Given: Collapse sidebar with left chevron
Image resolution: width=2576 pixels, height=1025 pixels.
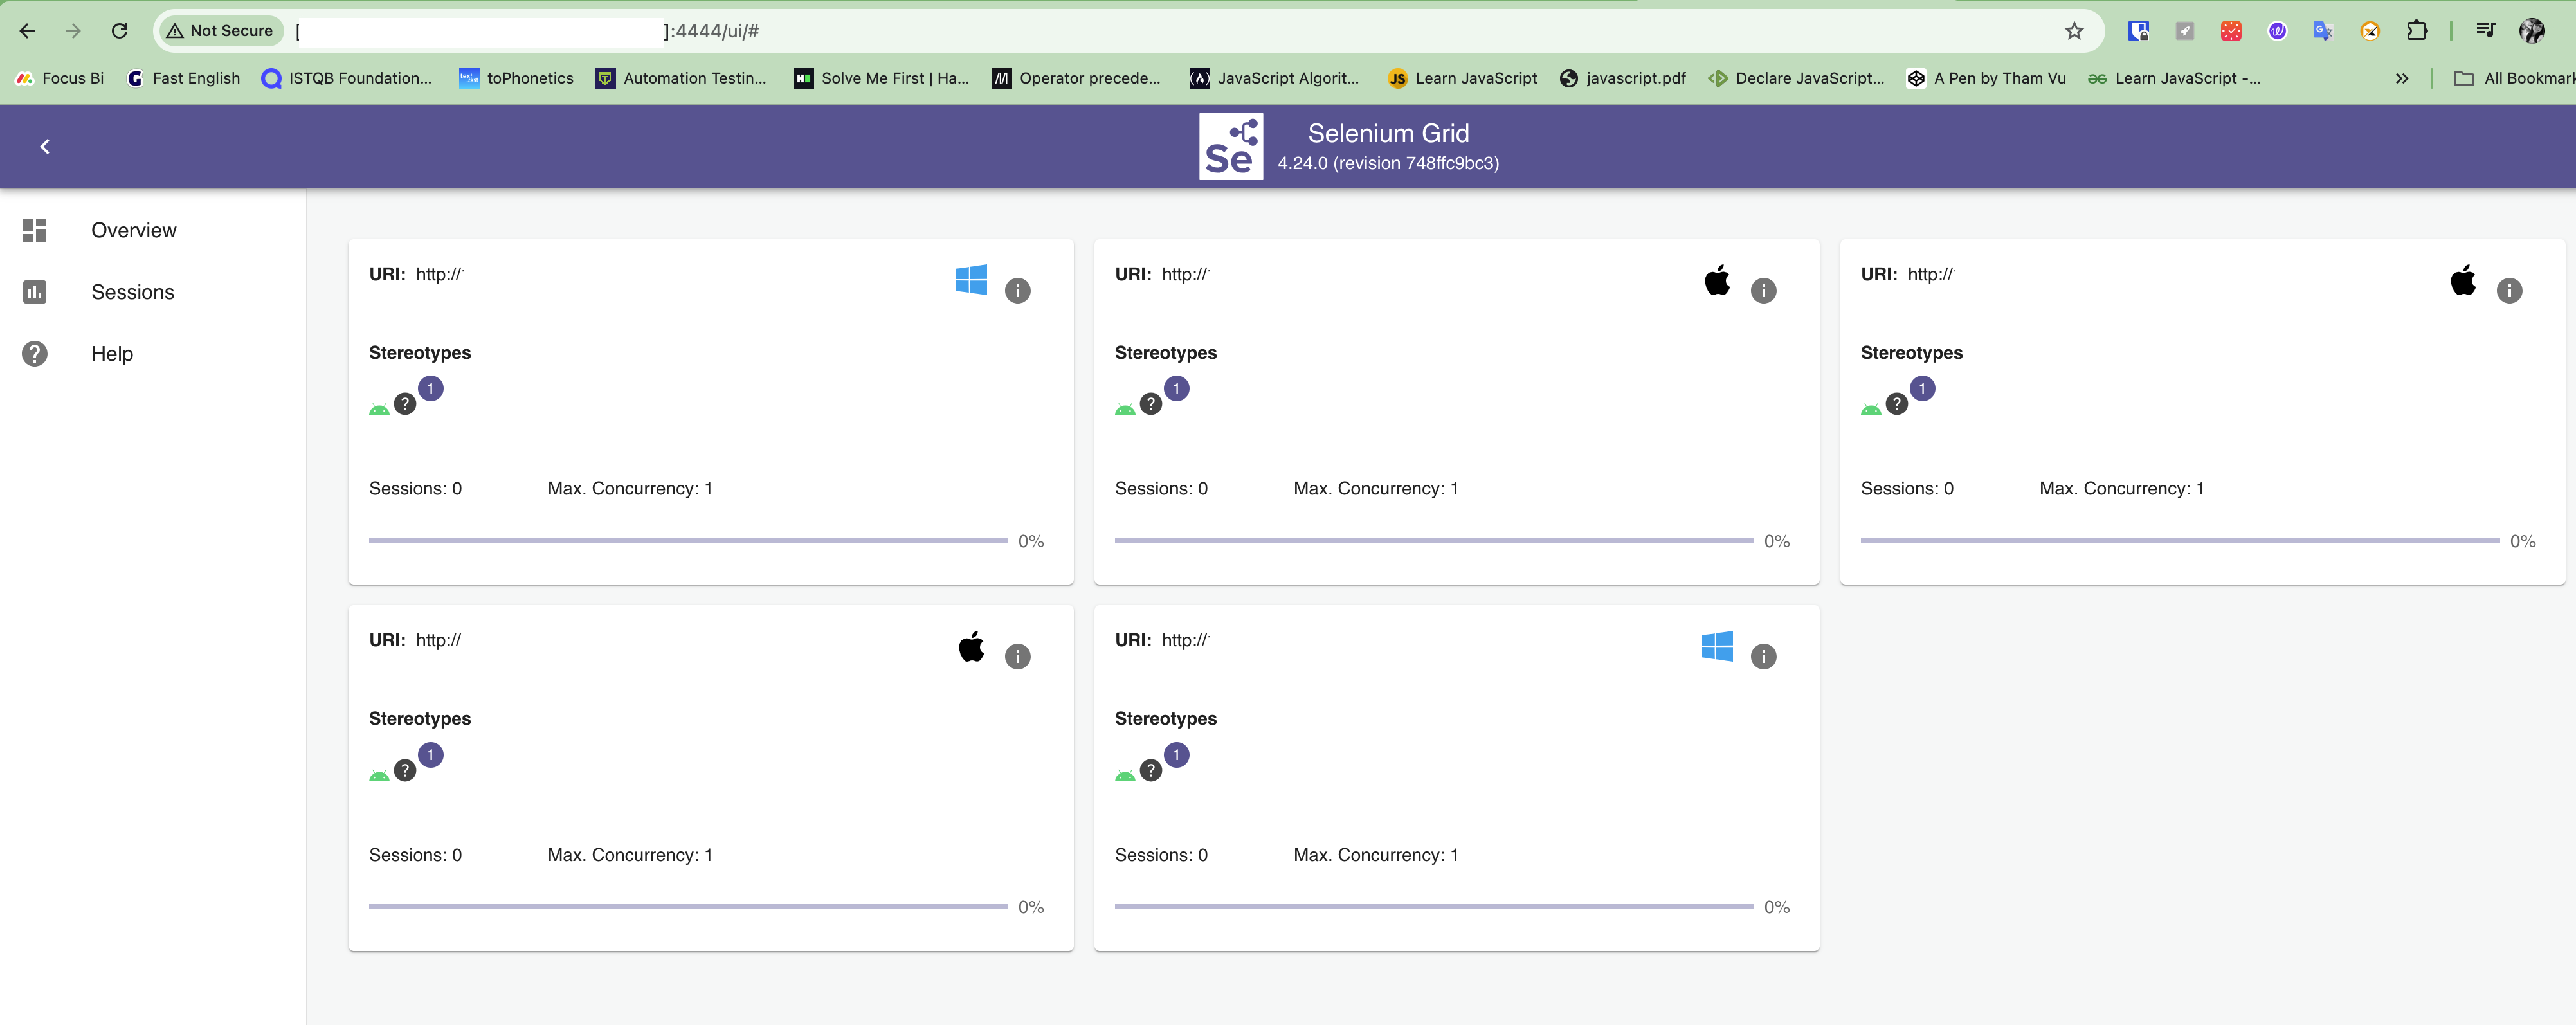Looking at the screenshot, I should point(45,147).
